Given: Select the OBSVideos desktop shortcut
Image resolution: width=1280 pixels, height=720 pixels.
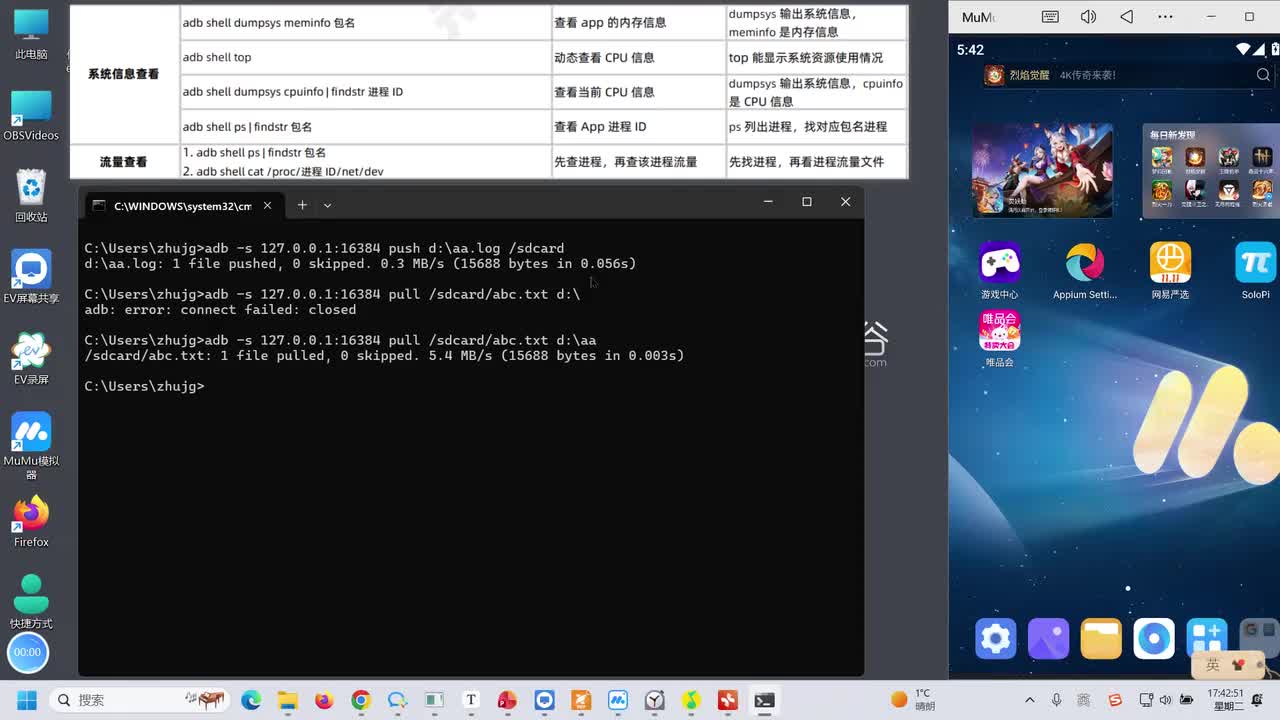Looking at the screenshot, I should click(31, 116).
